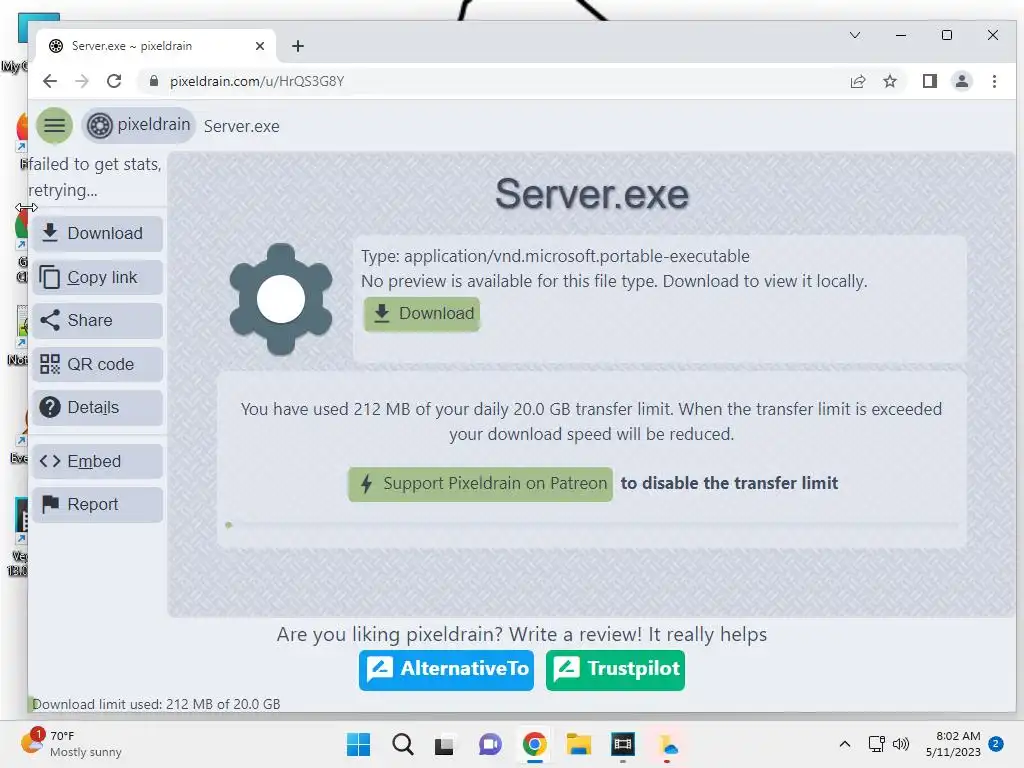The width and height of the screenshot is (1024, 768).
Task: Report this file
Action: coord(97,504)
